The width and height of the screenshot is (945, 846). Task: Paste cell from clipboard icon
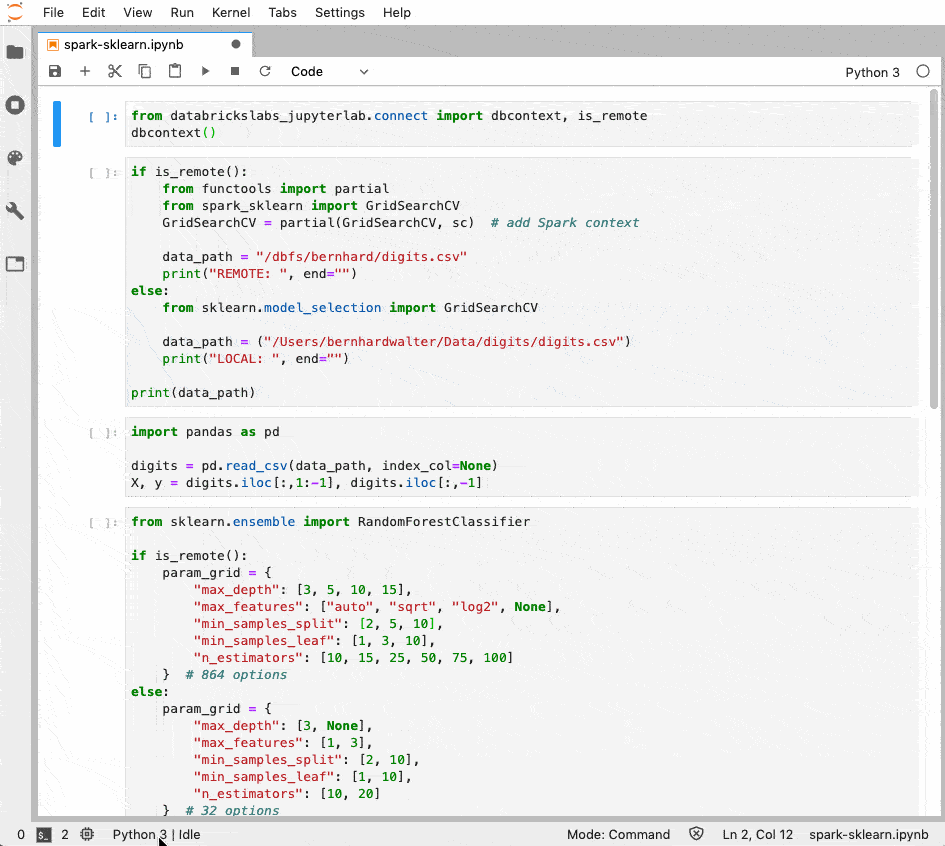175,72
